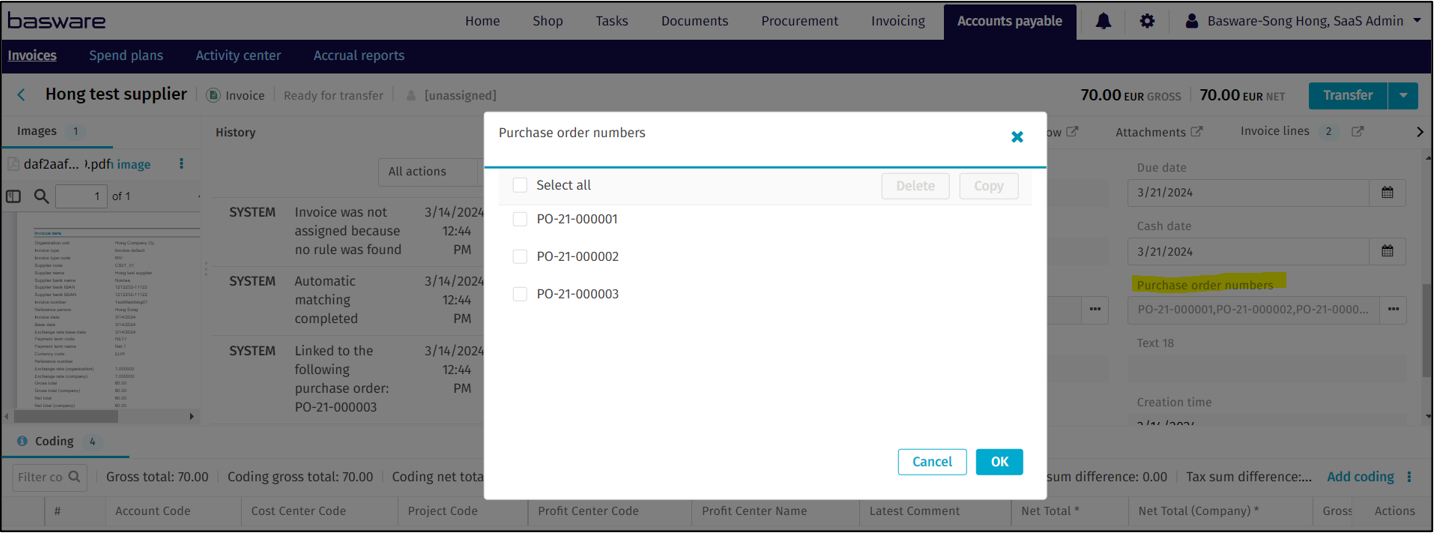This screenshot has height=535, width=1435.
Task: Switch to the Spend plans tab
Action: click(126, 56)
